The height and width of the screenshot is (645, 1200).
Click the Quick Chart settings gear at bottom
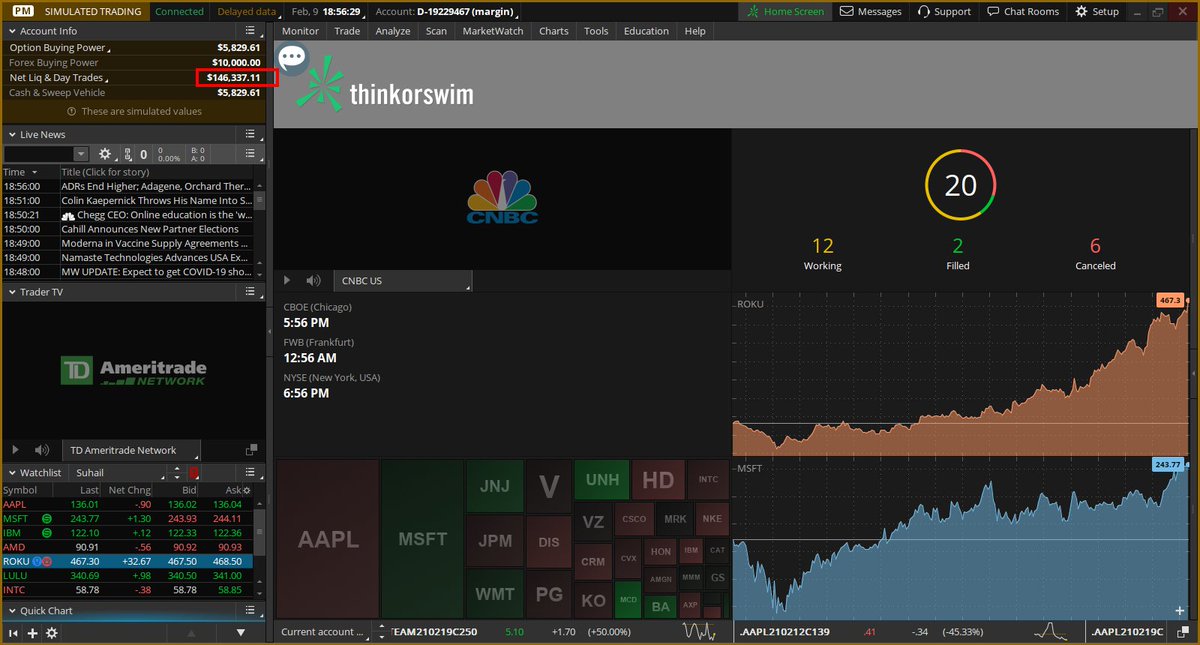point(52,633)
